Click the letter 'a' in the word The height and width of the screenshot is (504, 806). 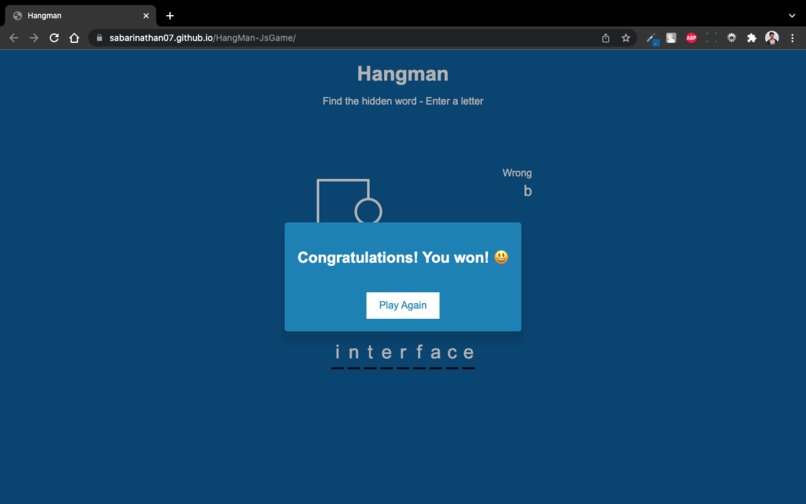435,353
